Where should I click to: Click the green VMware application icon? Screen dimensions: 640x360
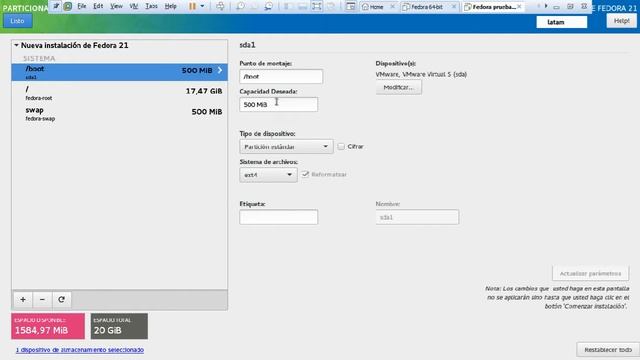(68, 6)
